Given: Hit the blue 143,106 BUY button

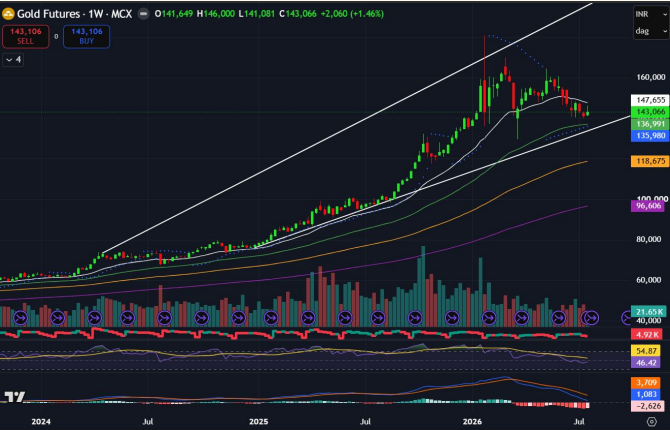Looking at the screenshot, I should coord(86,36).
